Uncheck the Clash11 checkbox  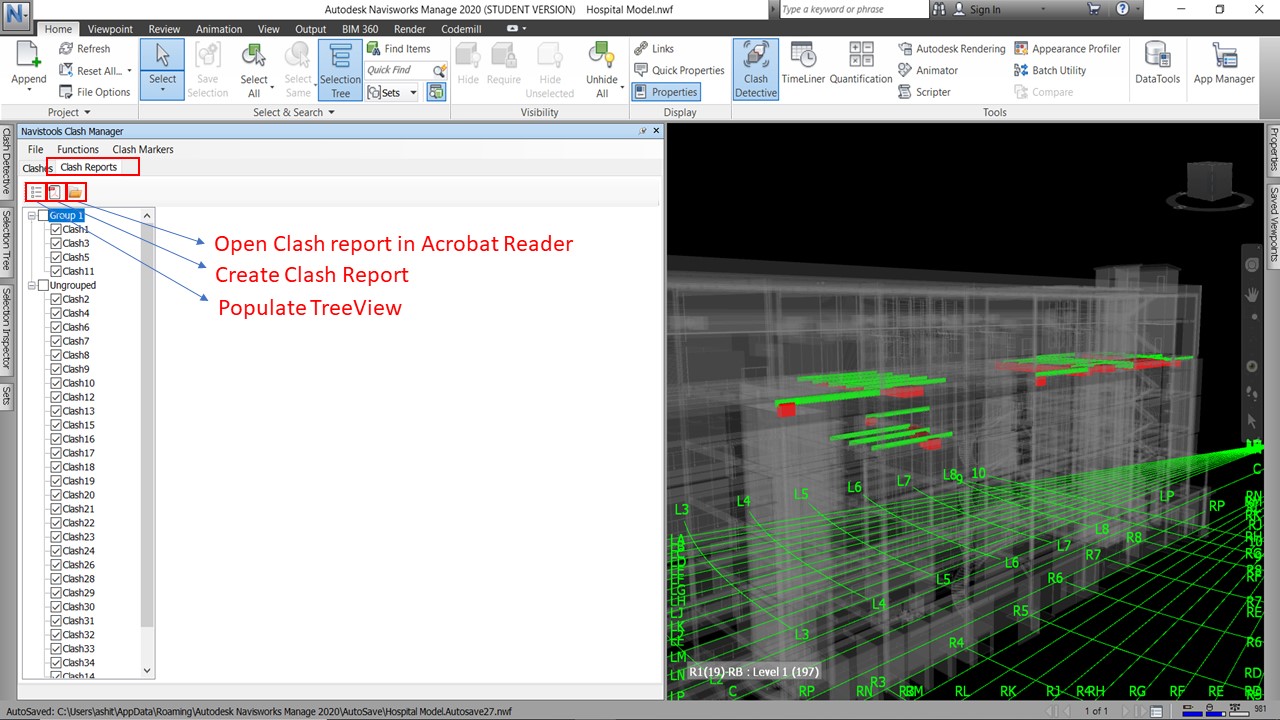[56, 272]
